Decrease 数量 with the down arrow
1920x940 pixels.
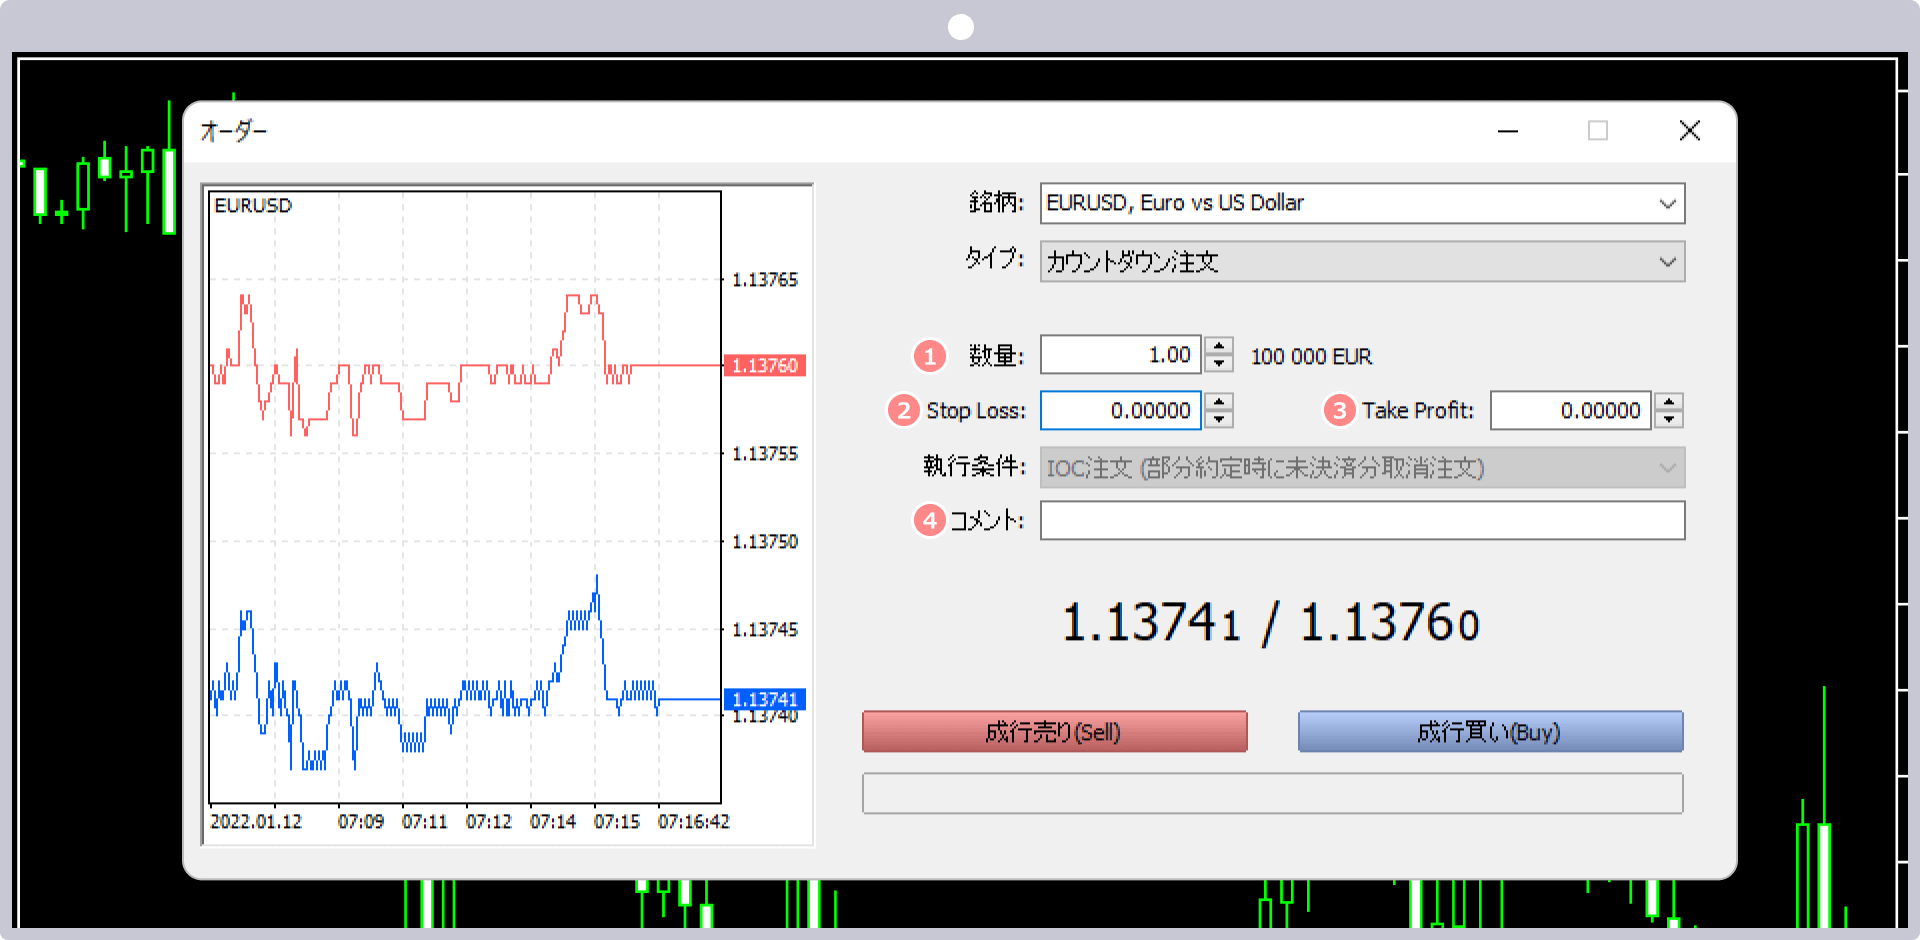tap(1219, 364)
